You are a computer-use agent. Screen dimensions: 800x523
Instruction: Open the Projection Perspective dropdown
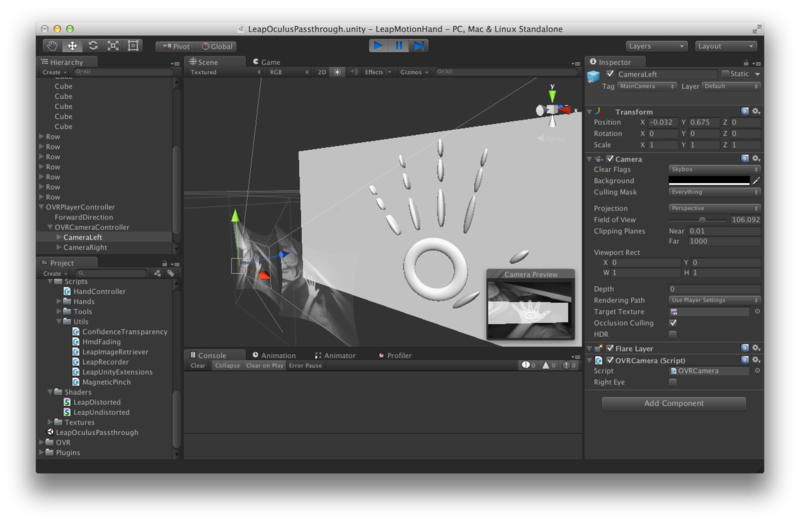(x=714, y=208)
